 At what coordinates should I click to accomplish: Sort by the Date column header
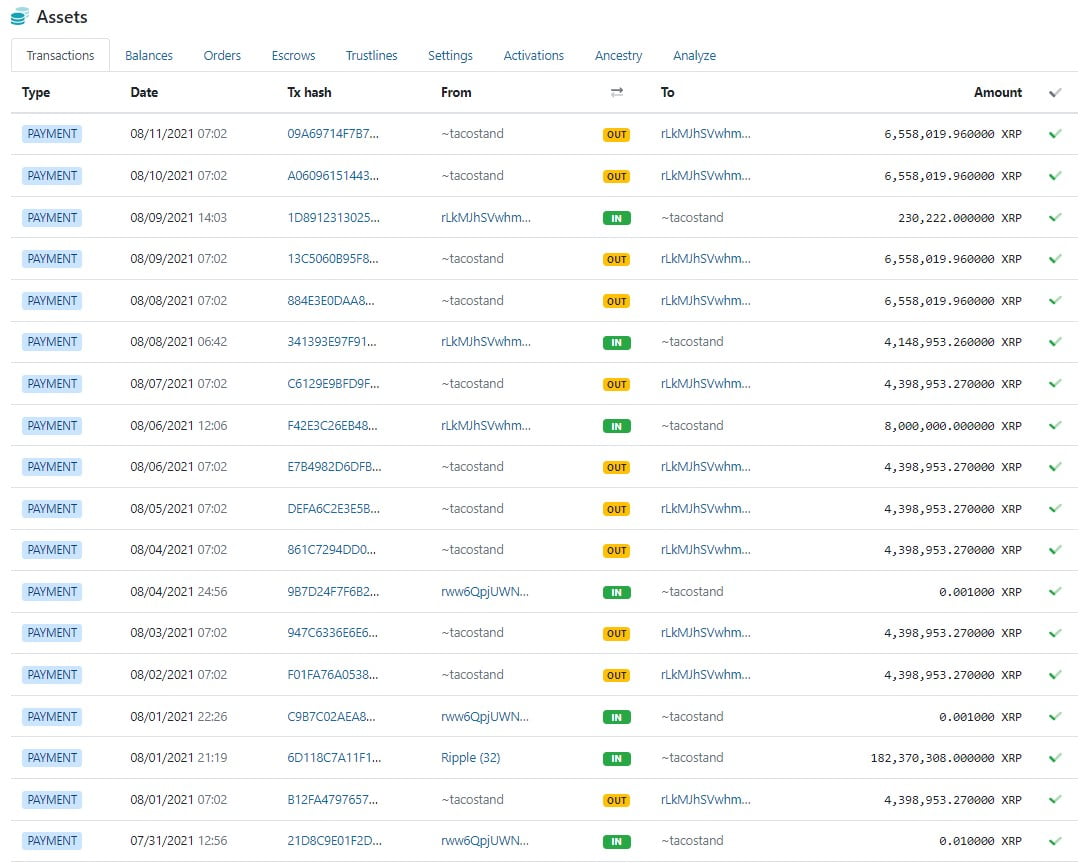coord(144,92)
